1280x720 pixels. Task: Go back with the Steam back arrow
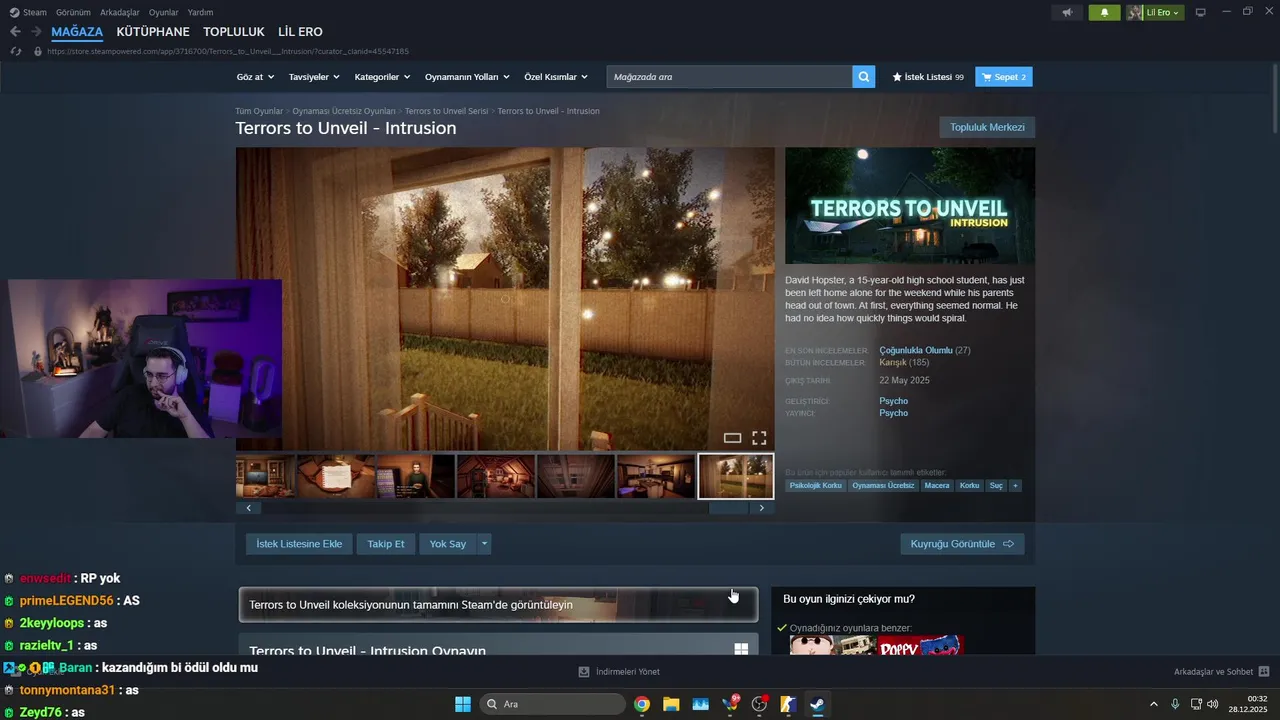pyautogui.click(x=15, y=32)
